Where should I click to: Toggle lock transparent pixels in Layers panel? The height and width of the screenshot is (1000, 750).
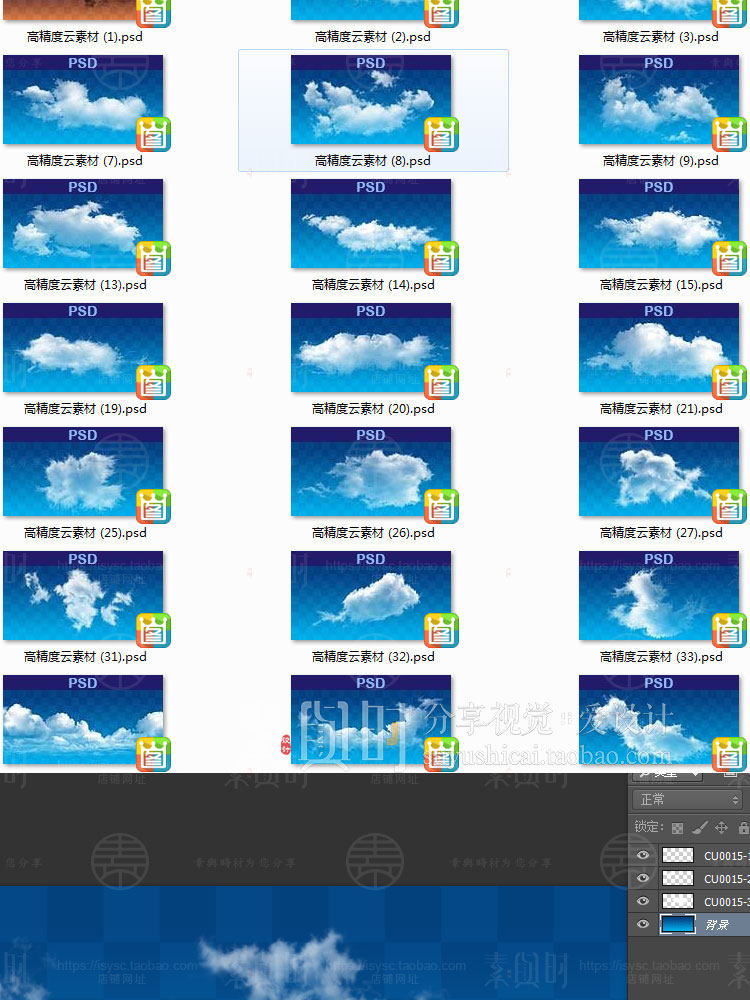677,828
